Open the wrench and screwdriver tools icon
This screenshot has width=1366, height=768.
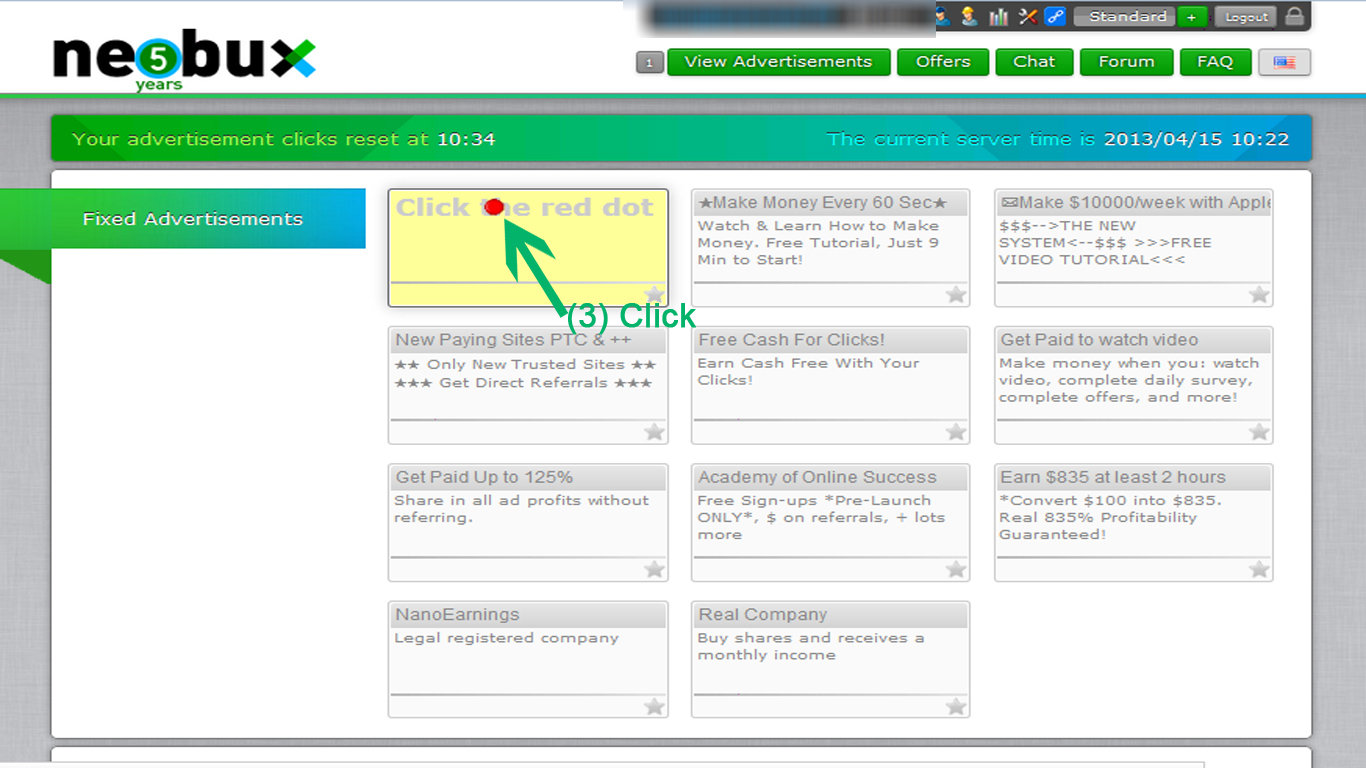click(1027, 16)
